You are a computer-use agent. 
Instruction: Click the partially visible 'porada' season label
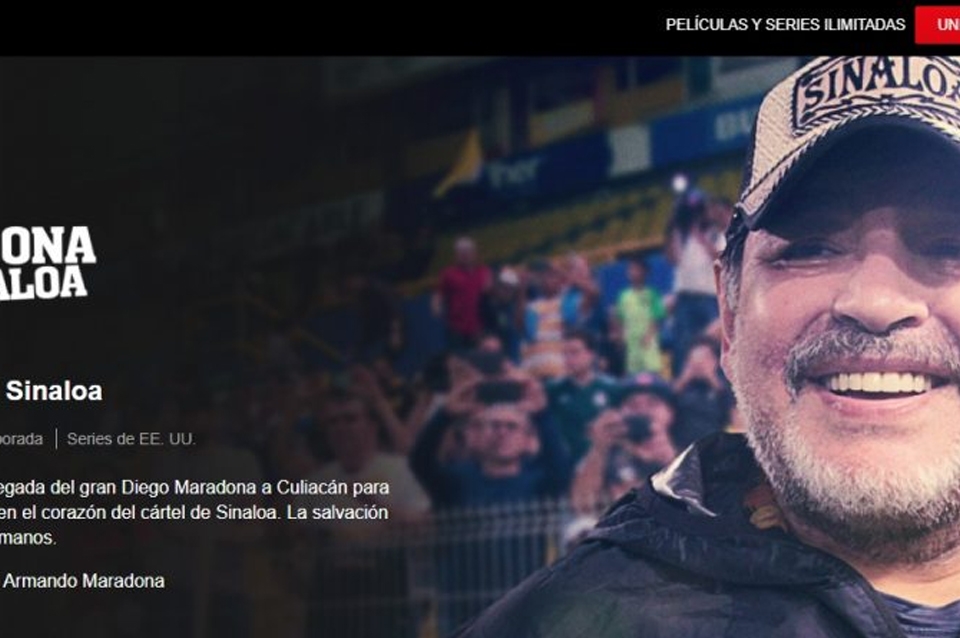click(x=21, y=439)
